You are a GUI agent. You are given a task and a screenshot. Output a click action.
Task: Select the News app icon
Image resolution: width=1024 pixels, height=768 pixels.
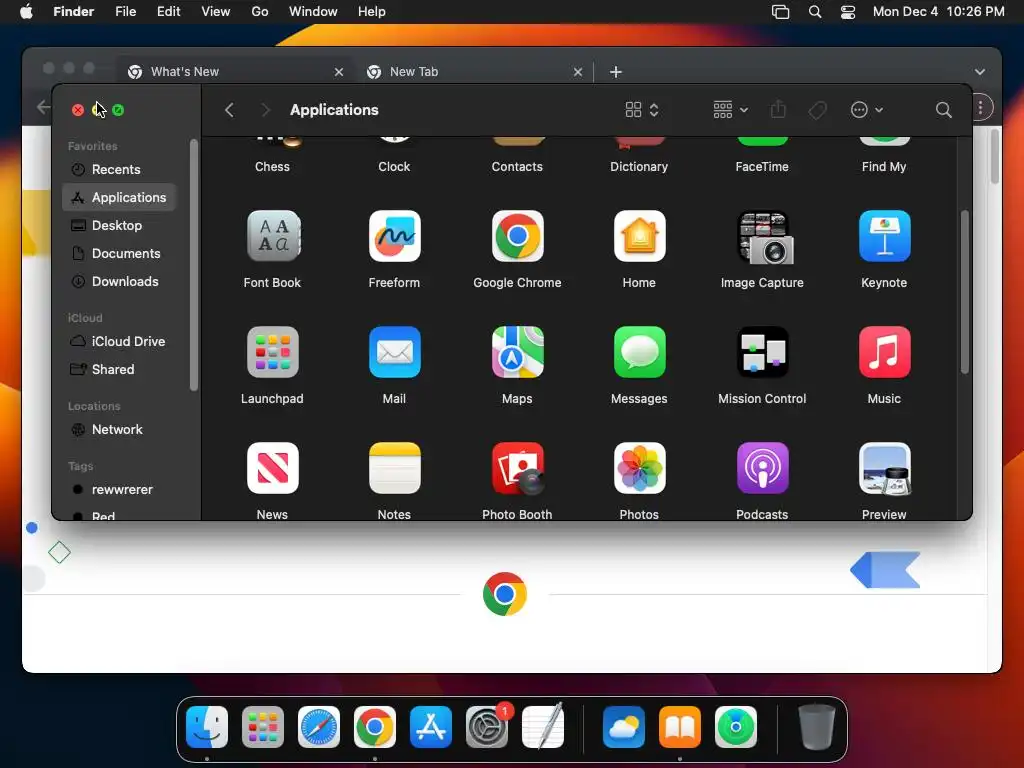(273, 468)
